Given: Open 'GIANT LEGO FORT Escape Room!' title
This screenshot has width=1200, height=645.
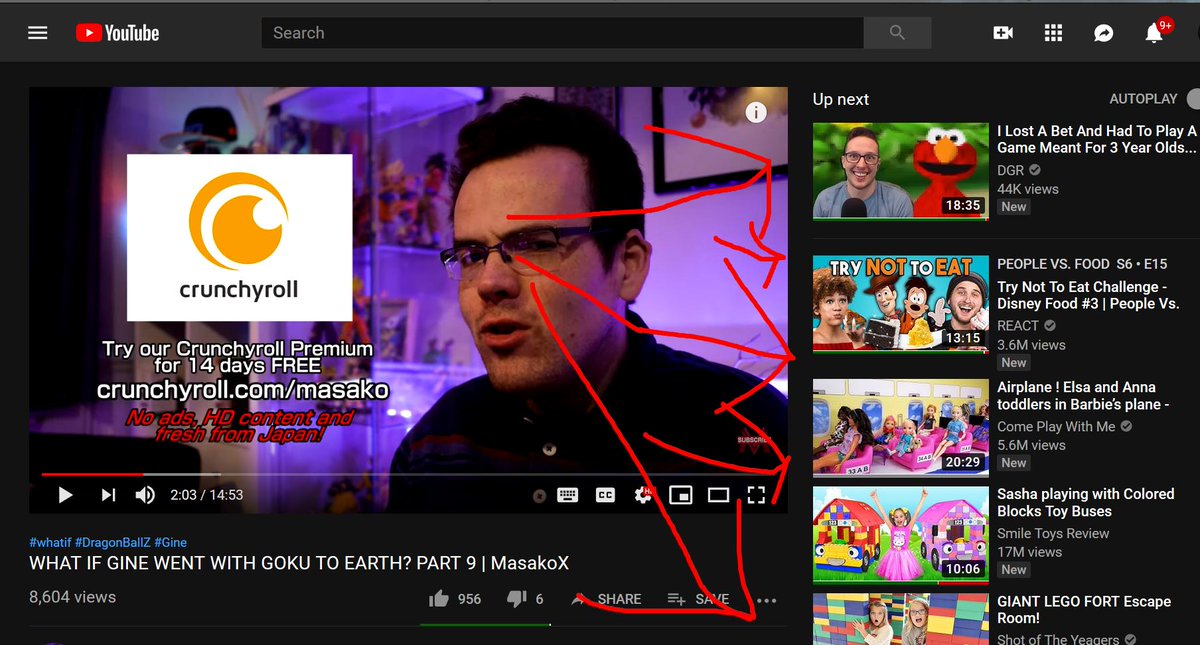Looking at the screenshot, I should click(1084, 610).
